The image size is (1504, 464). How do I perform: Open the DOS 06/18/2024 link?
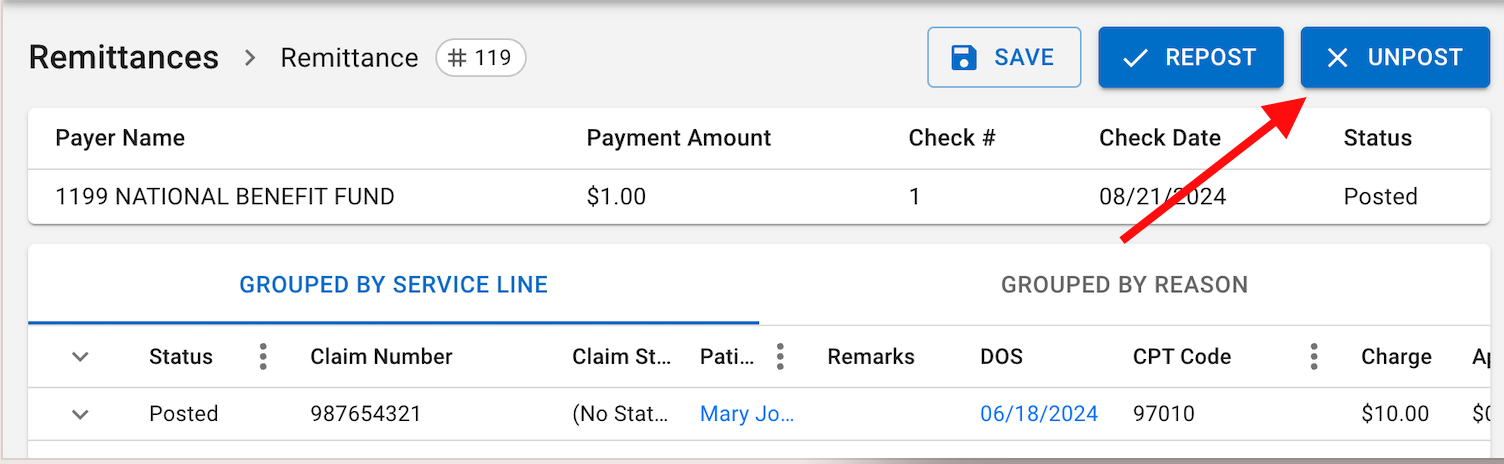pos(1039,414)
